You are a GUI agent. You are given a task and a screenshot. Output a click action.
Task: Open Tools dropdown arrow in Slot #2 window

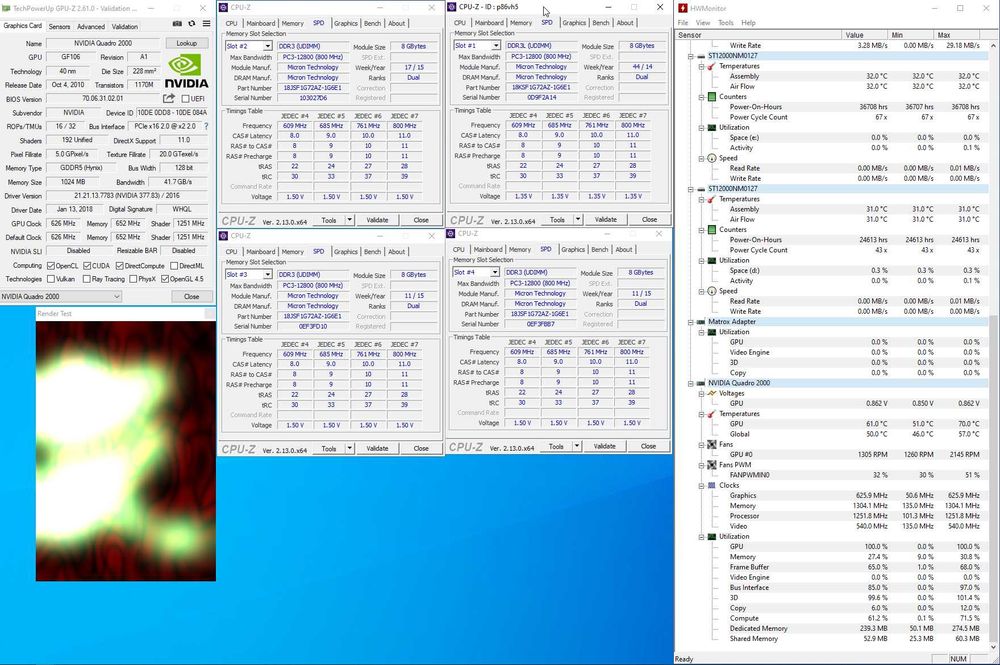[x=349, y=220]
